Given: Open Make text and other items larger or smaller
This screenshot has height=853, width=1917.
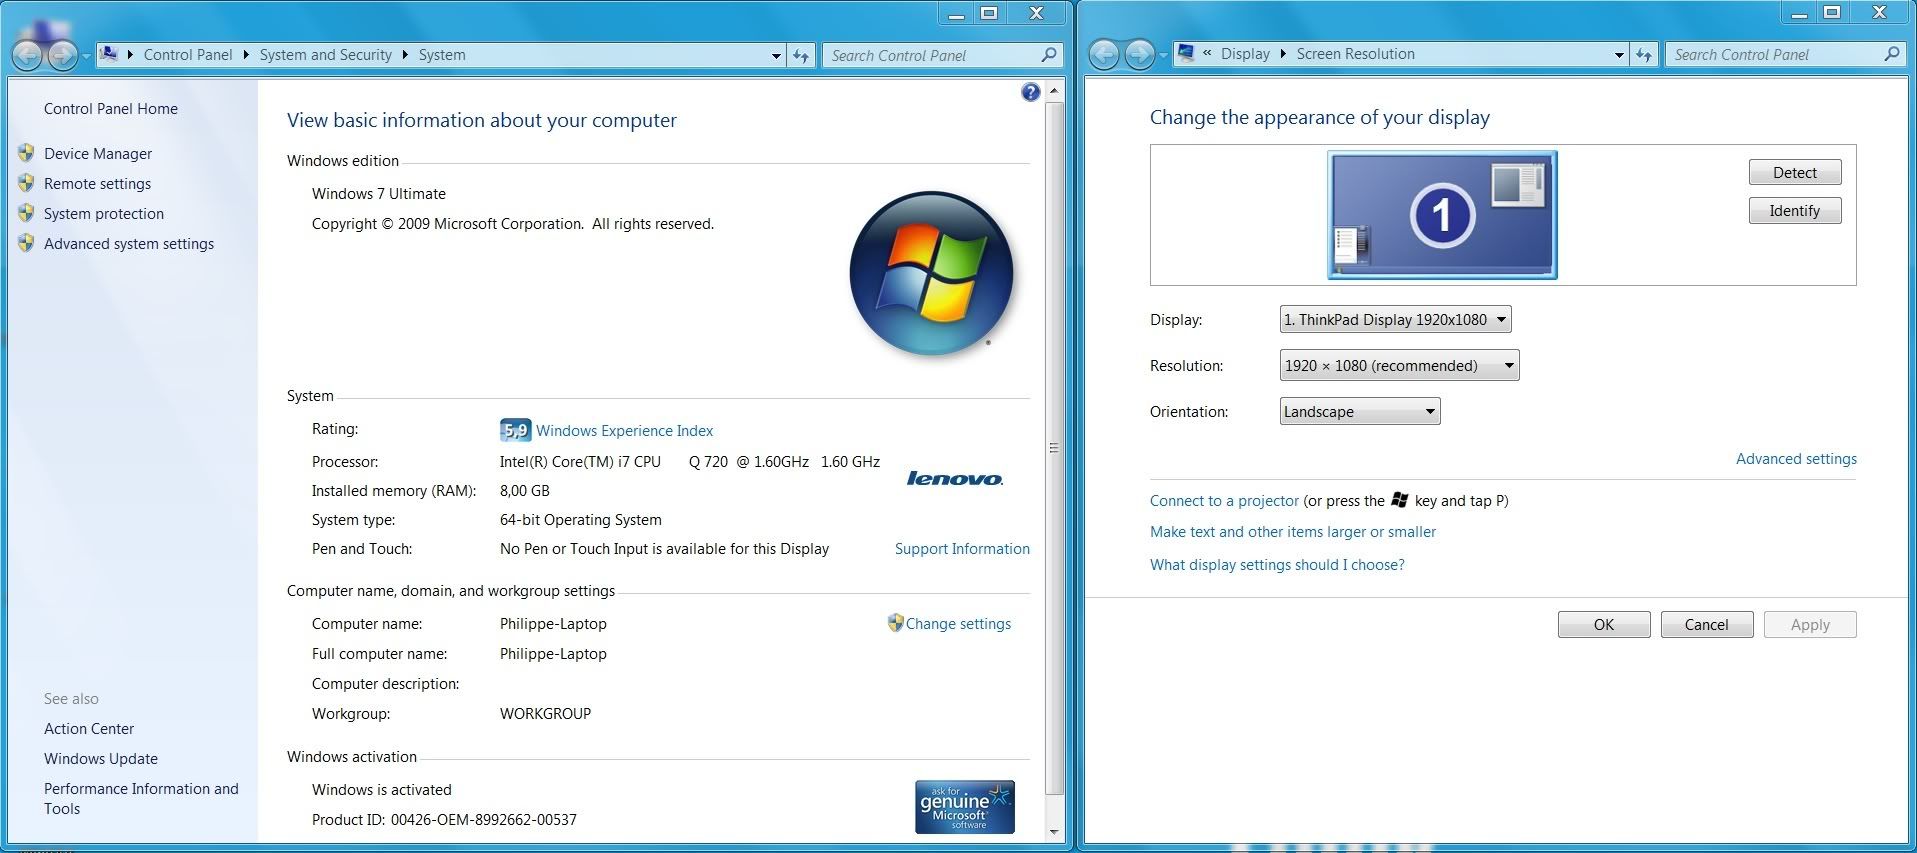Looking at the screenshot, I should click(1293, 531).
